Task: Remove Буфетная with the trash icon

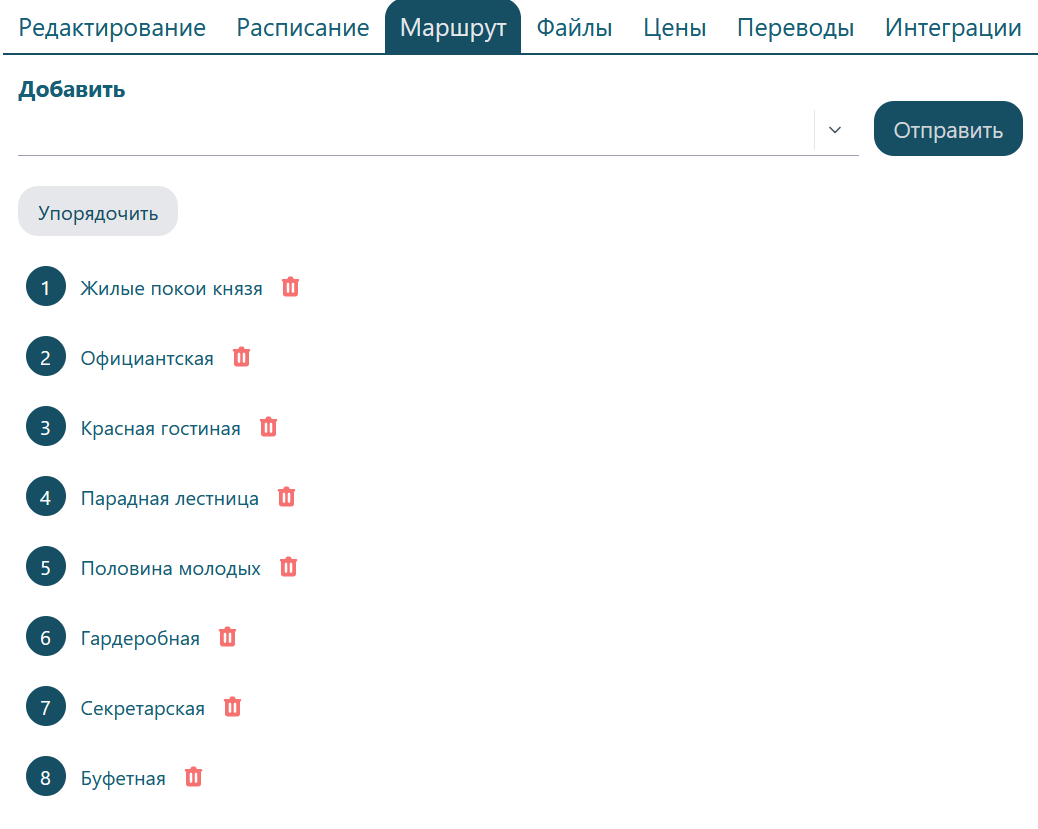Action: (194, 777)
